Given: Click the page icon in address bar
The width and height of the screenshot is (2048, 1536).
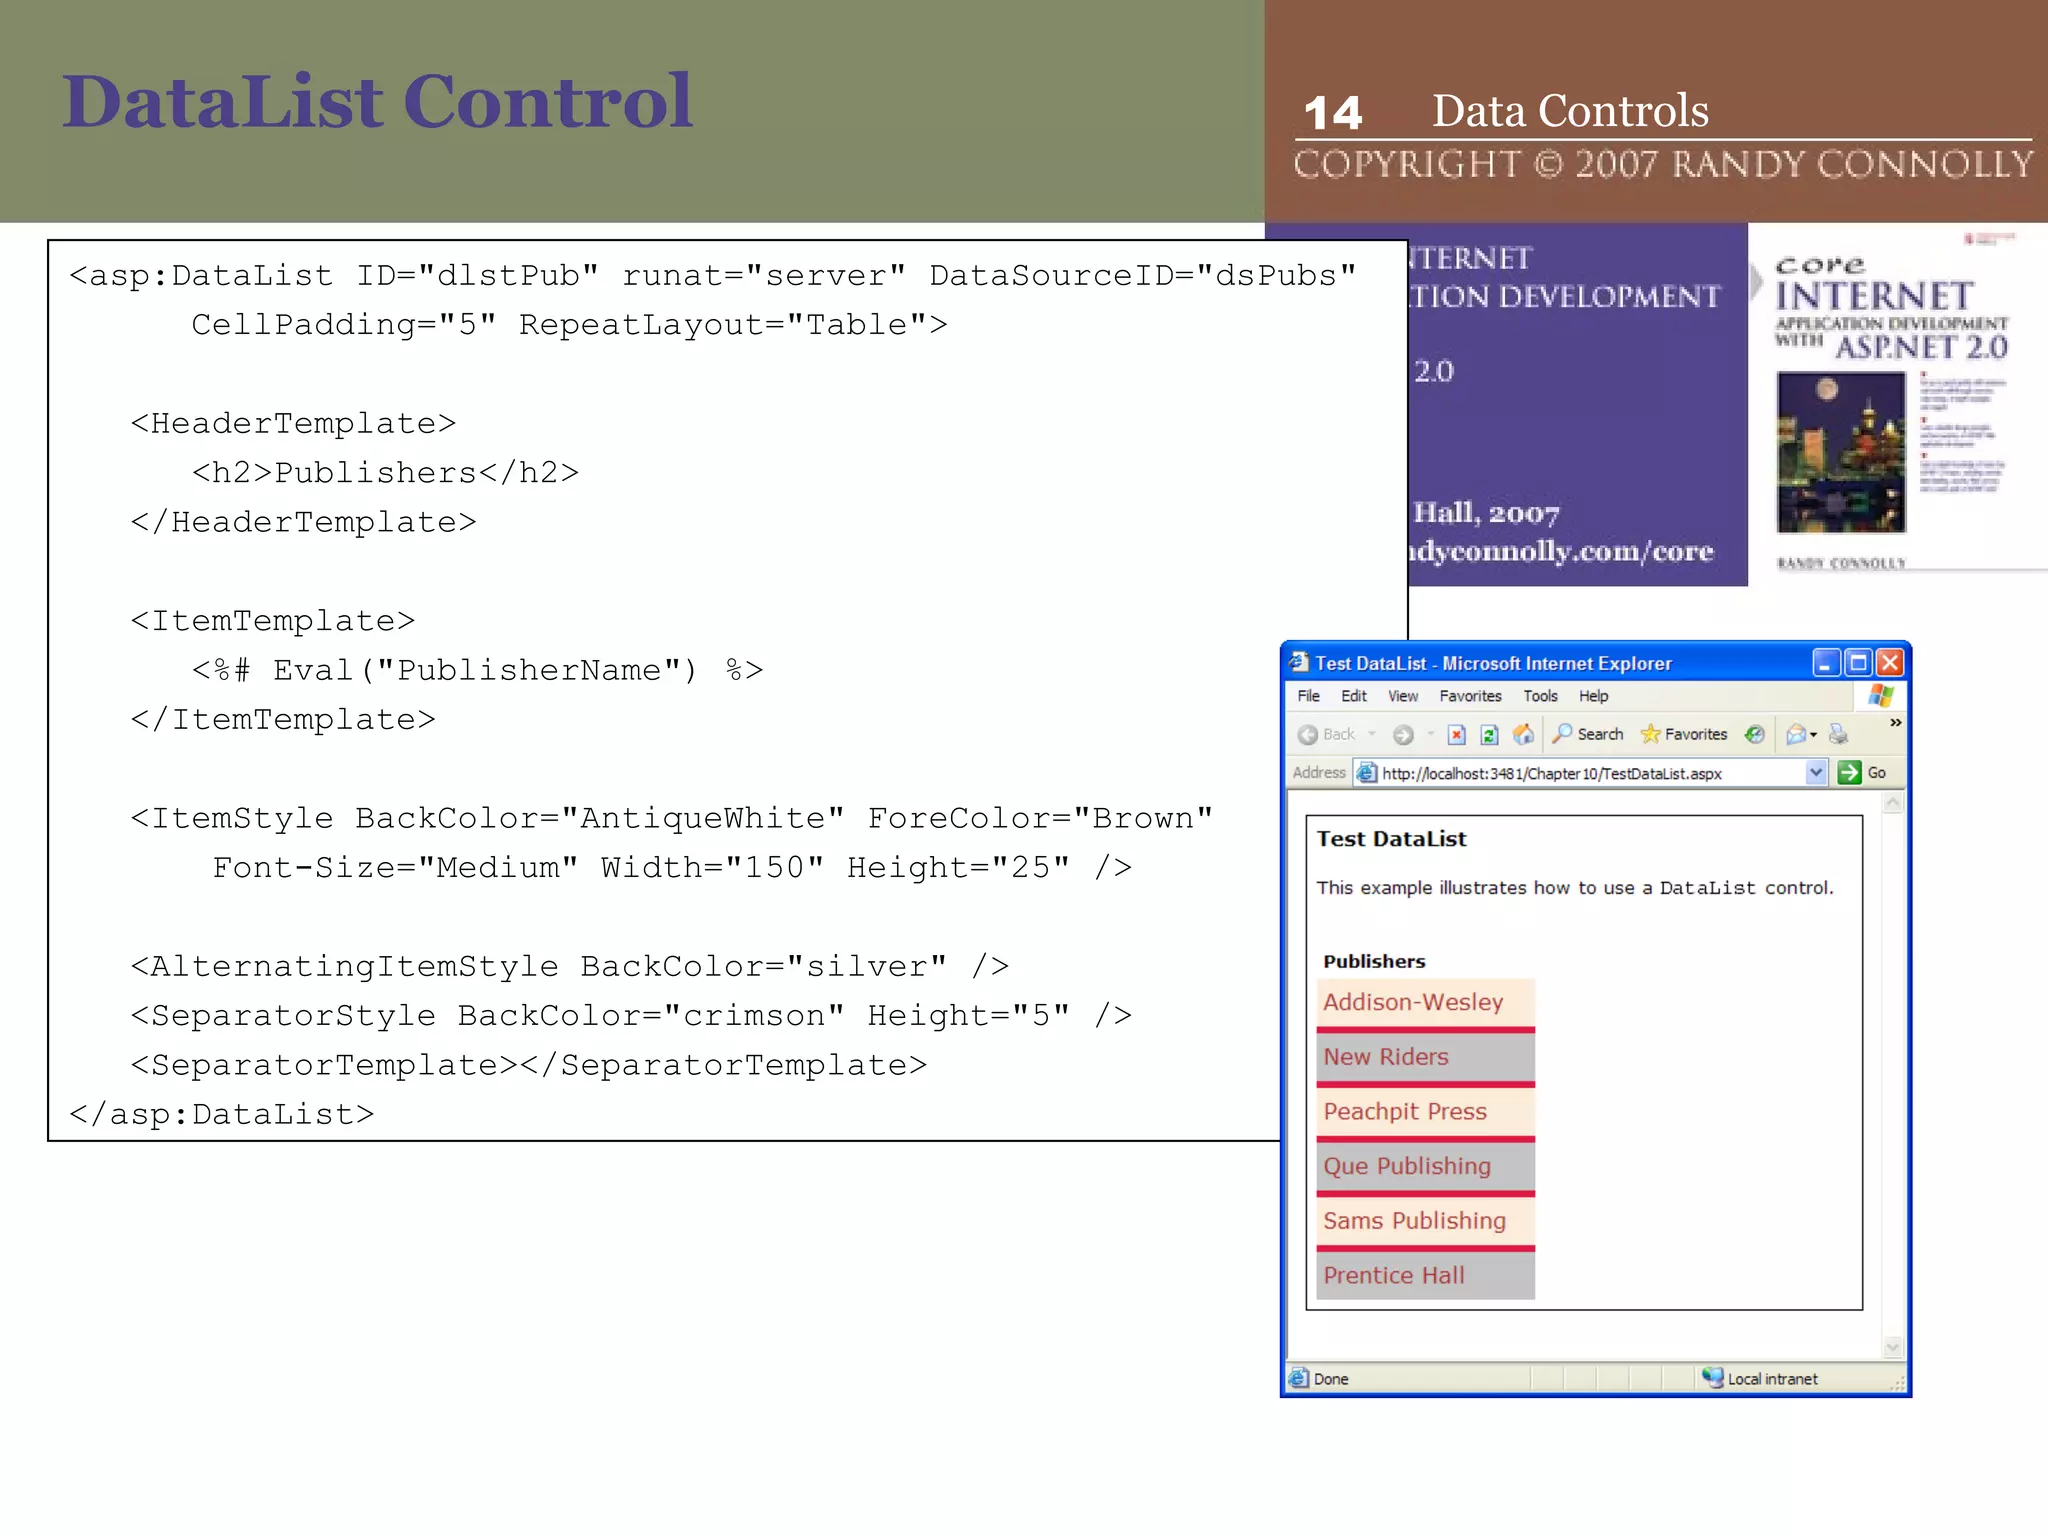Looking at the screenshot, I should pos(1366,773).
